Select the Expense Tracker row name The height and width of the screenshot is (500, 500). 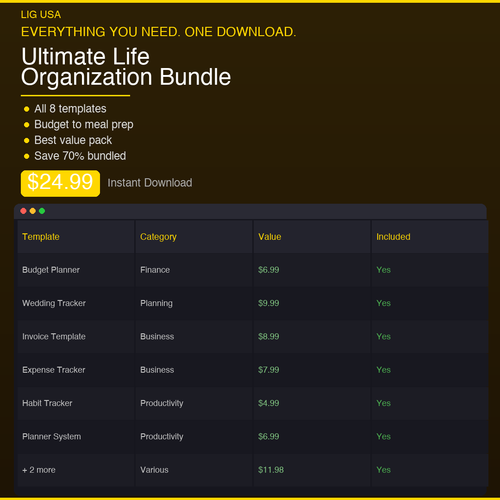pyautogui.click(x=54, y=370)
